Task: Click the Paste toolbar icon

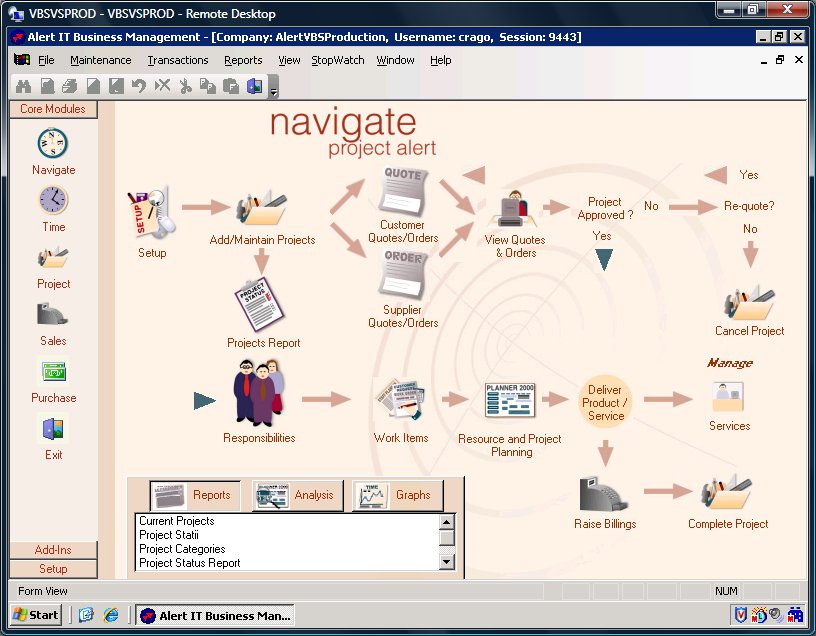Action: tap(231, 86)
